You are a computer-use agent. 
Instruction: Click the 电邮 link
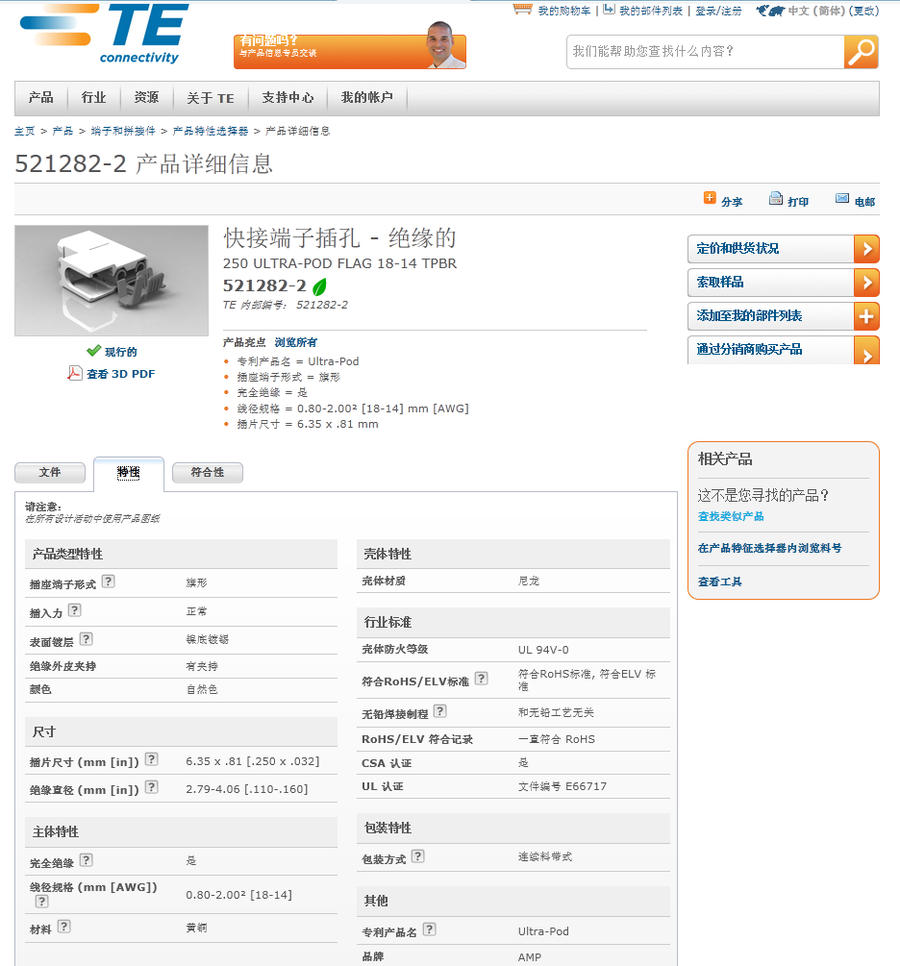point(864,202)
